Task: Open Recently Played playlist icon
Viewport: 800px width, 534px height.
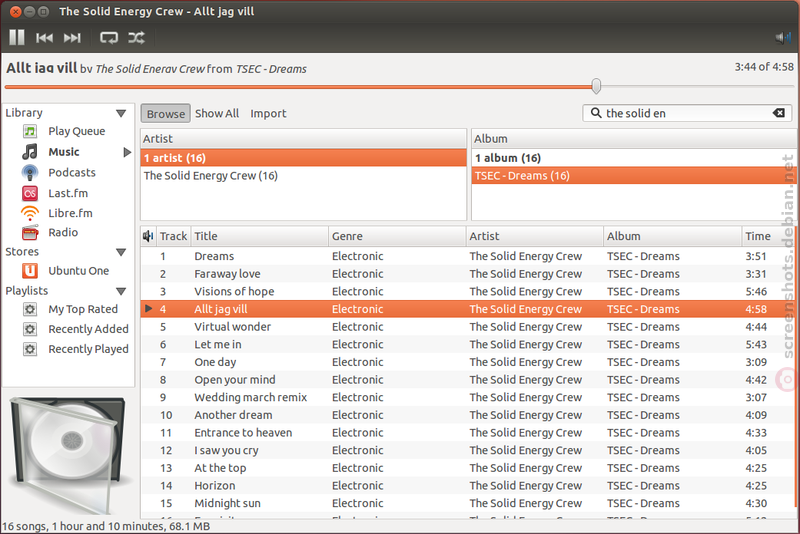Action: [30, 349]
